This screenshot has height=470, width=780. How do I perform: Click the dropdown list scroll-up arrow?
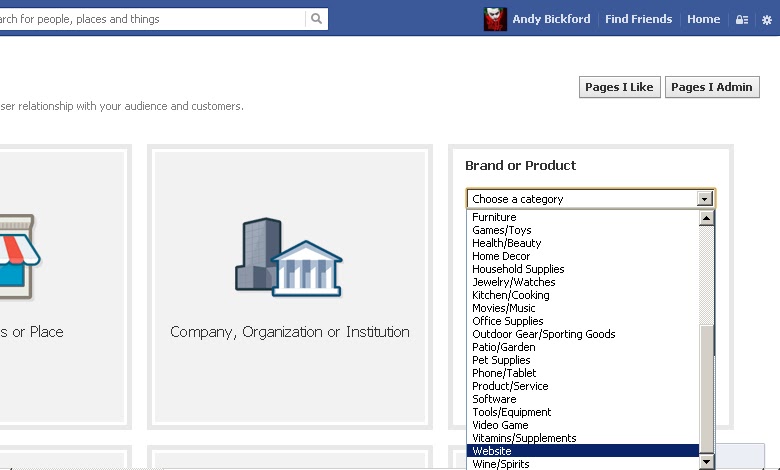coord(706,218)
